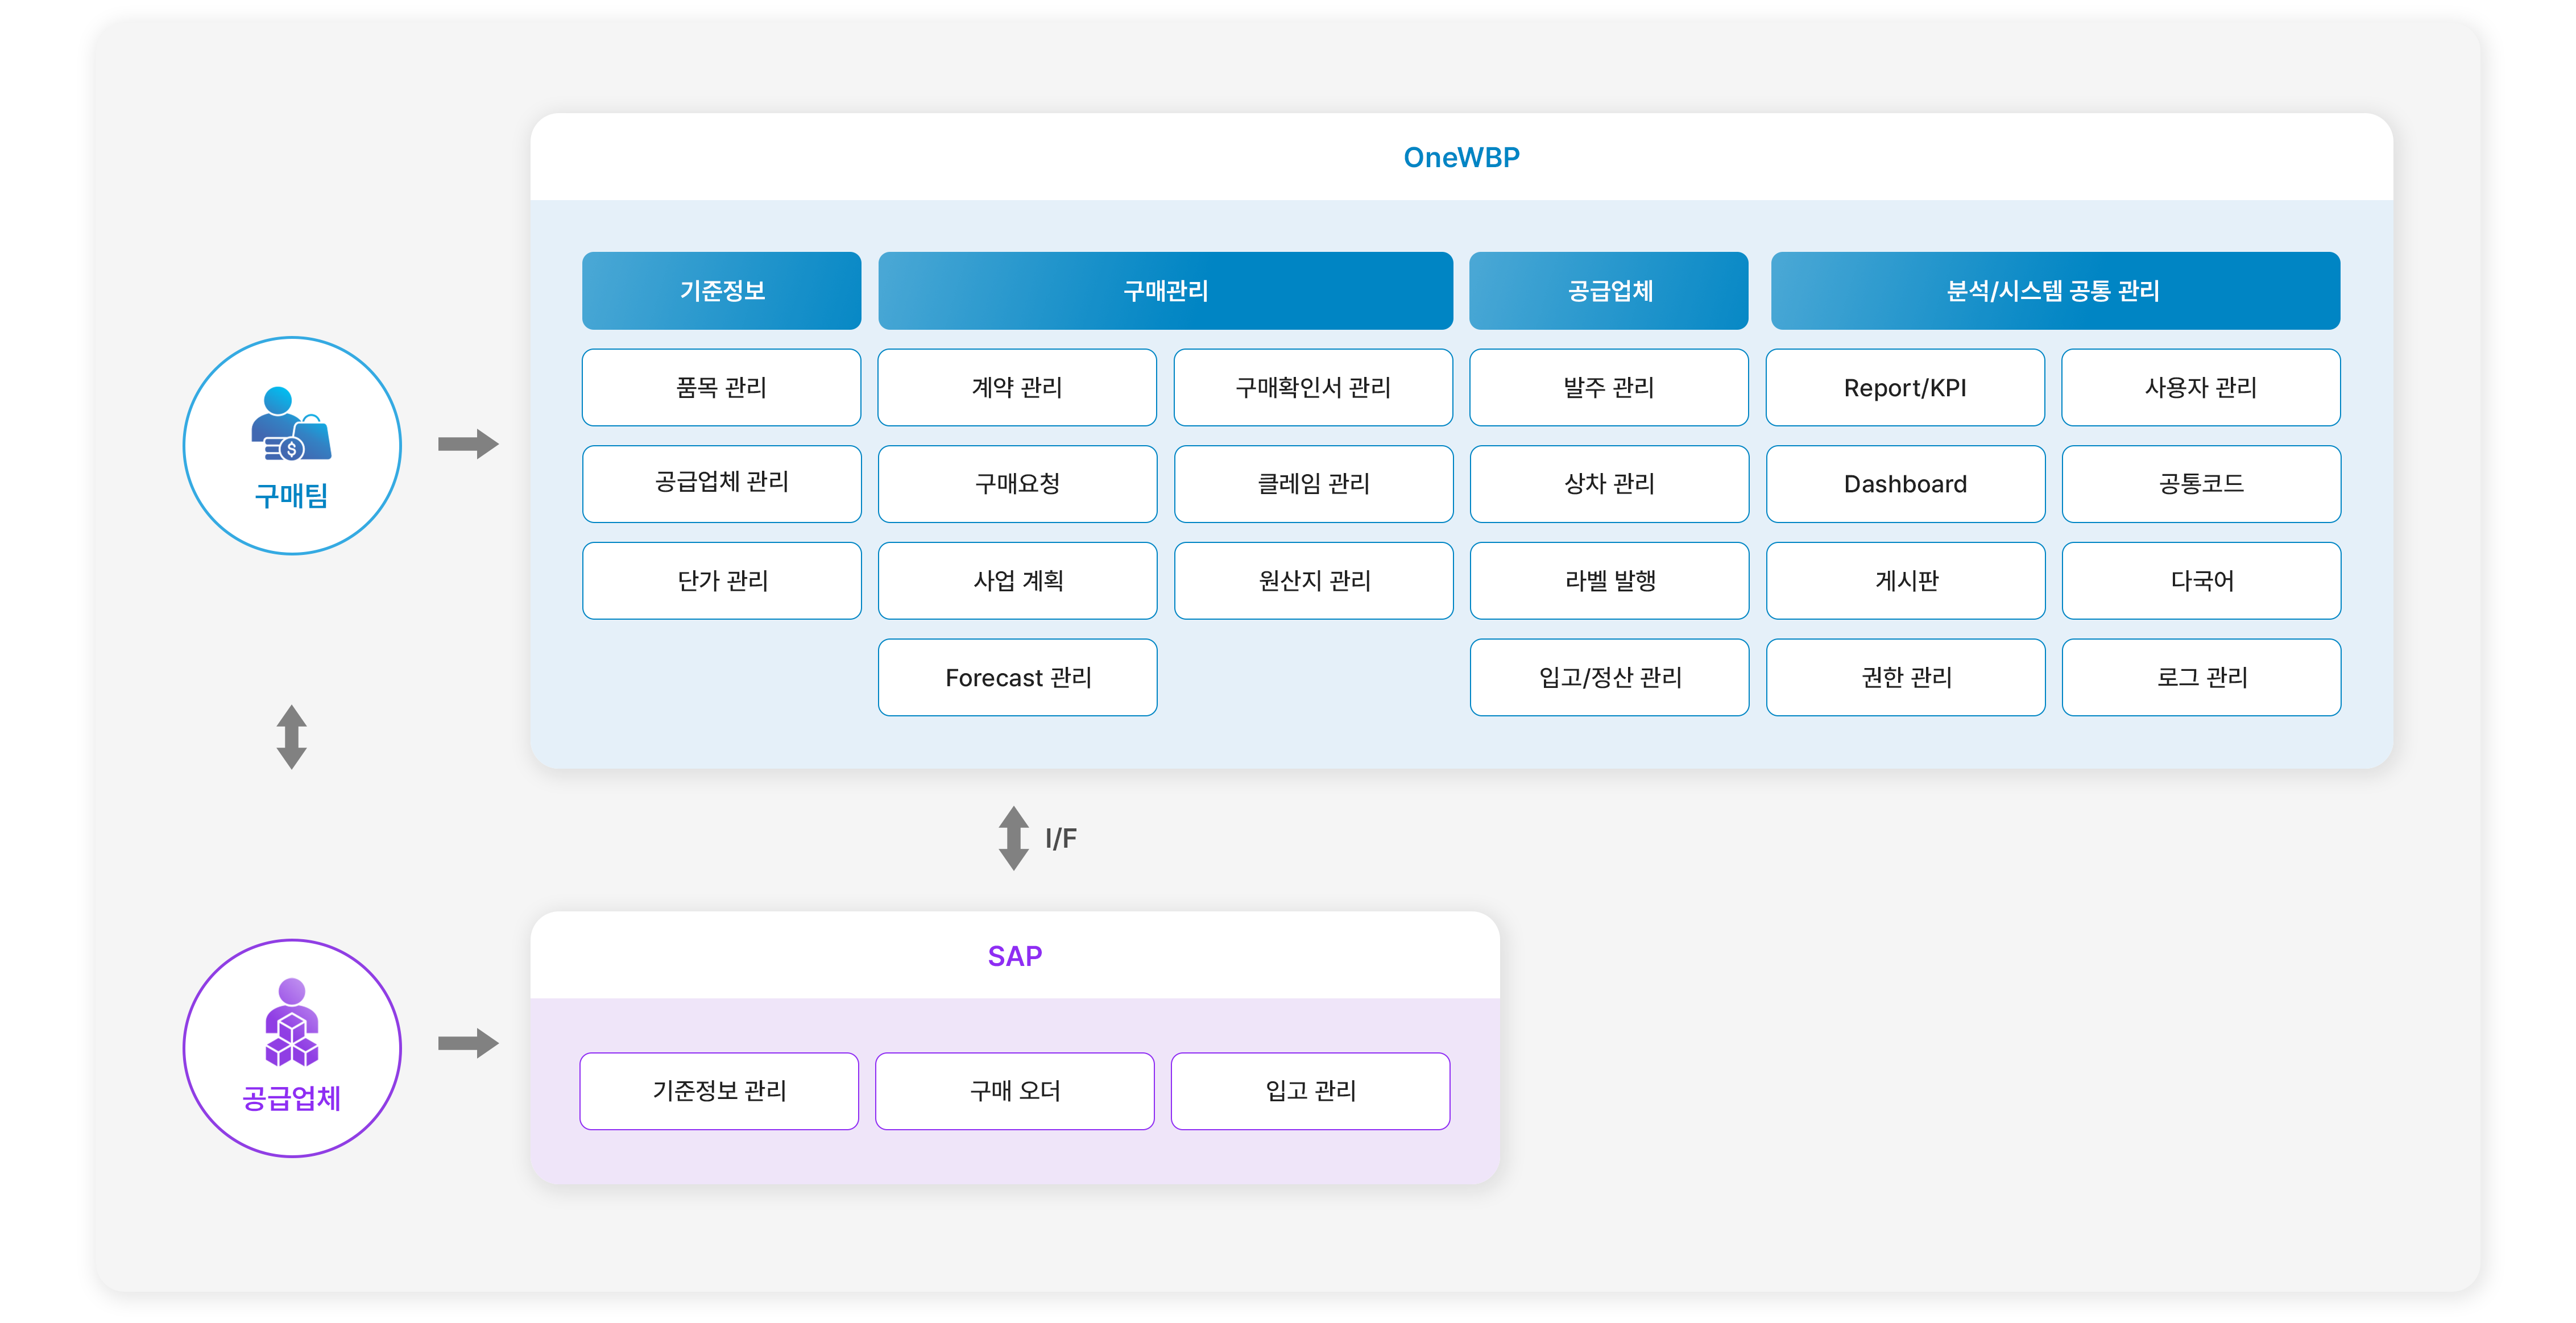
Task: Open the 품목 관리 box
Action: pyautogui.click(x=721, y=387)
